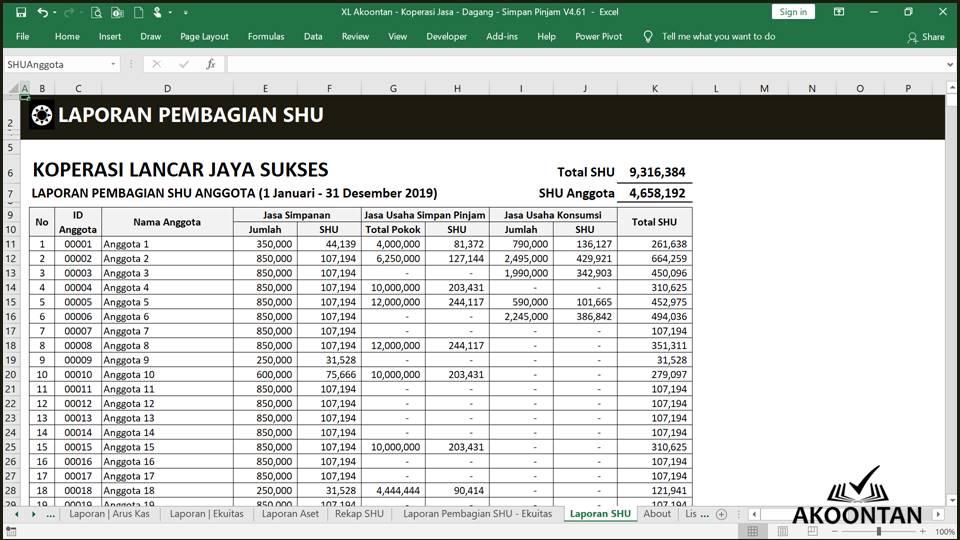This screenshot has width=960, height=540.
Task: Click the Tell me what you want to do box
Action: (718, 37)
